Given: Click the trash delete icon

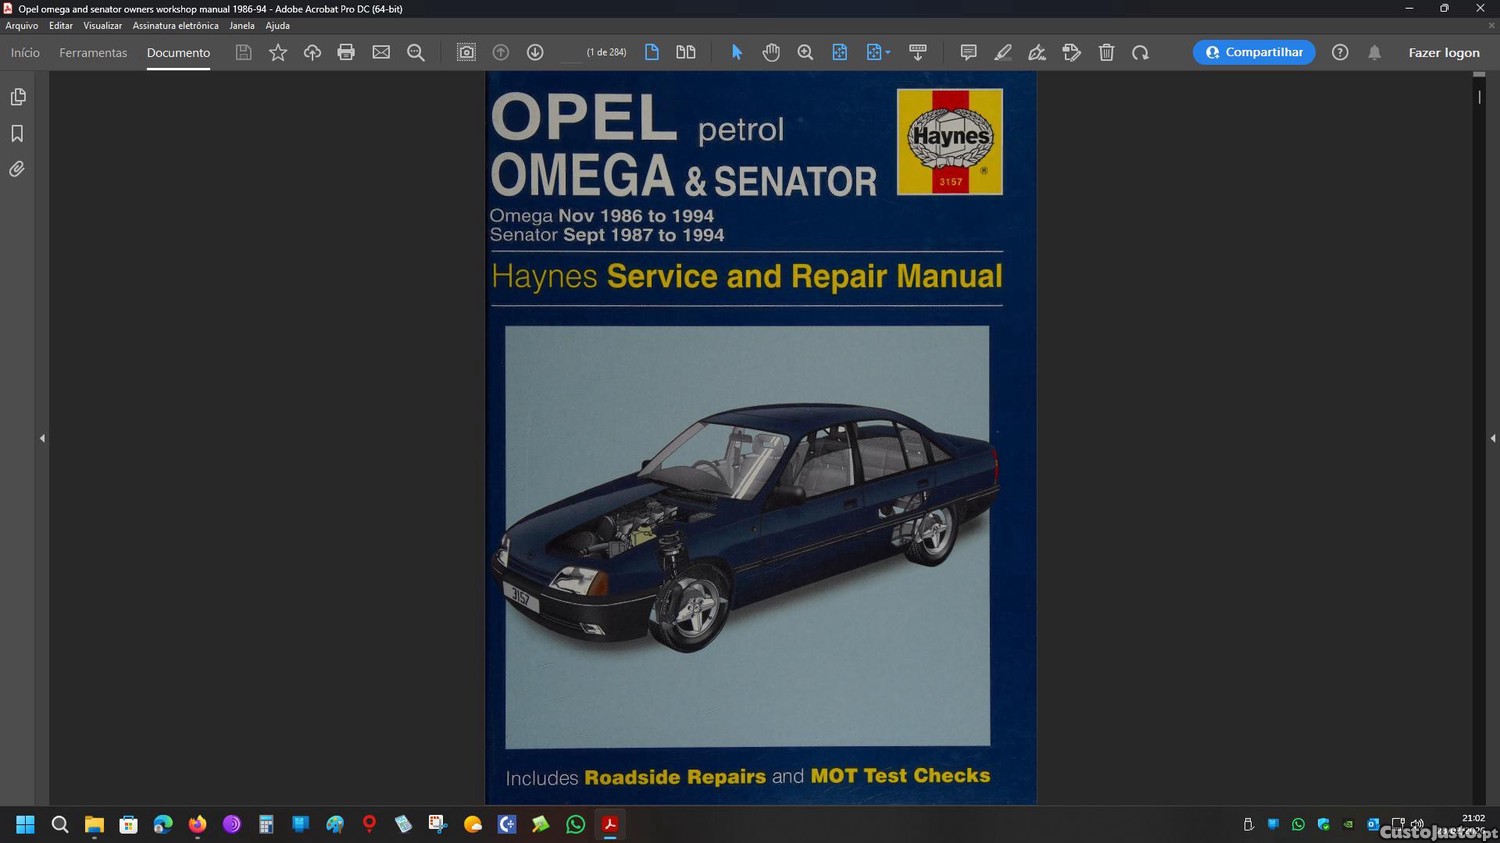Looking at the screenshot, I should click(x=1106, y=53).
